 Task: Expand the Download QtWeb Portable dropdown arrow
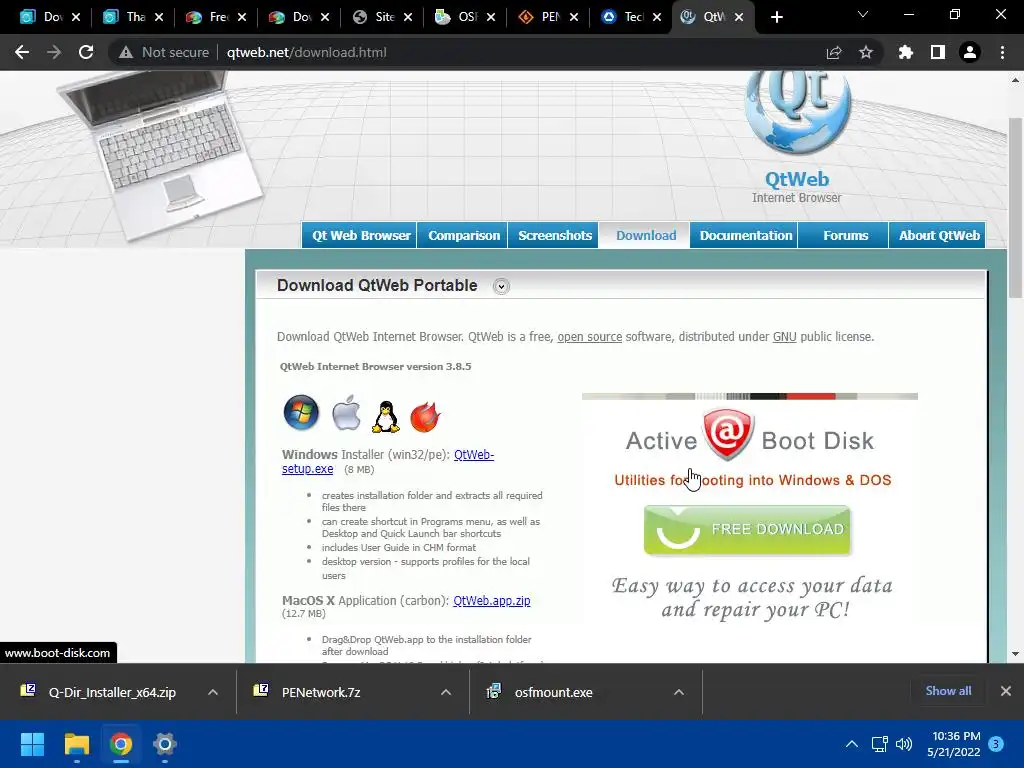click(501, 286)
